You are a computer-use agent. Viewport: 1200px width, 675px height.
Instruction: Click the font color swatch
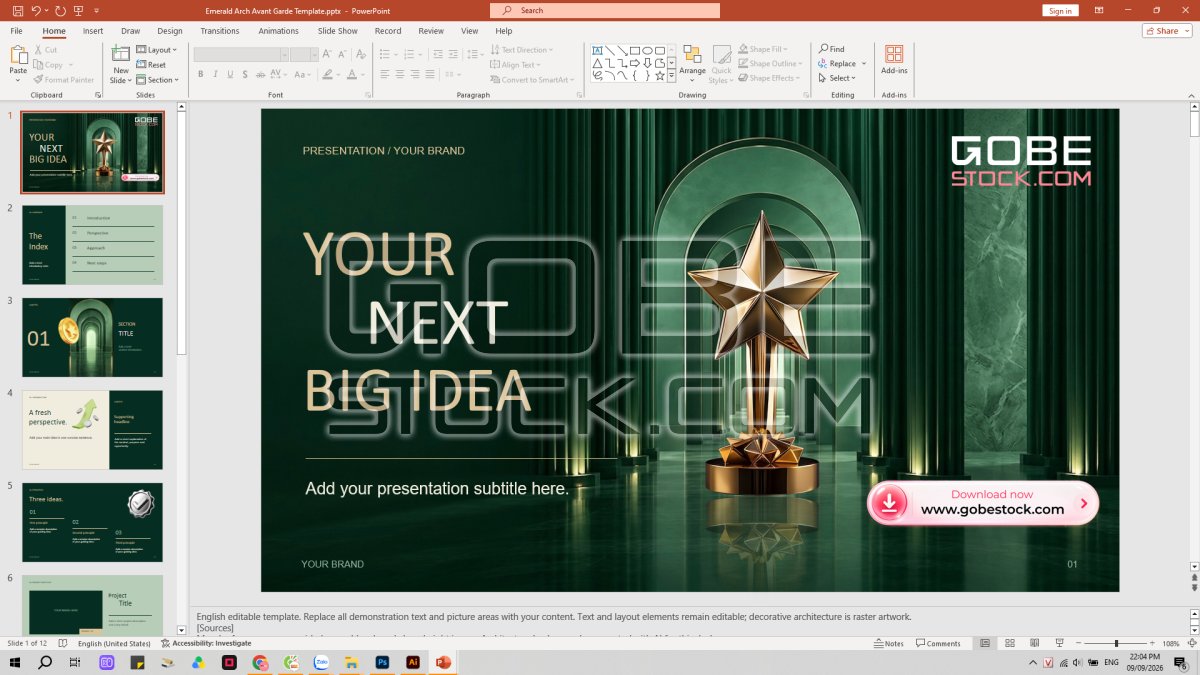[x=352, y=74]
